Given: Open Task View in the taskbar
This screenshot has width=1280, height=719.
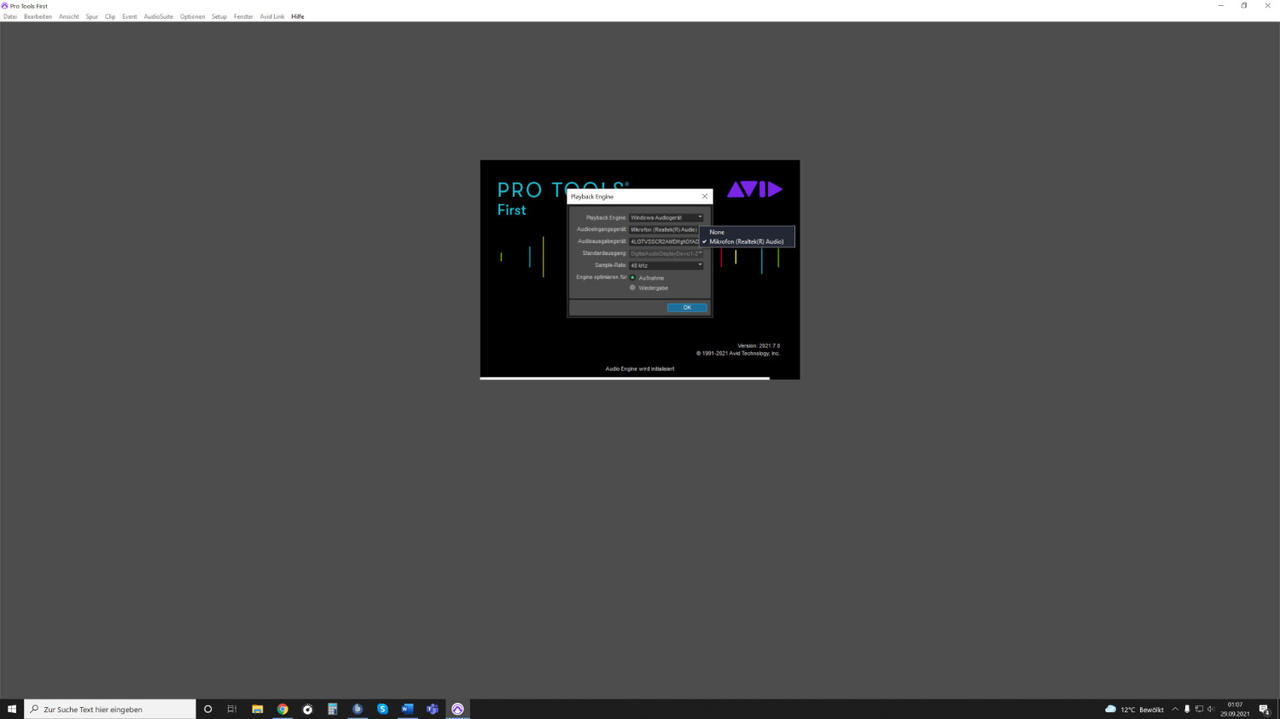Looking at the screenshot, I should (232, 709).
